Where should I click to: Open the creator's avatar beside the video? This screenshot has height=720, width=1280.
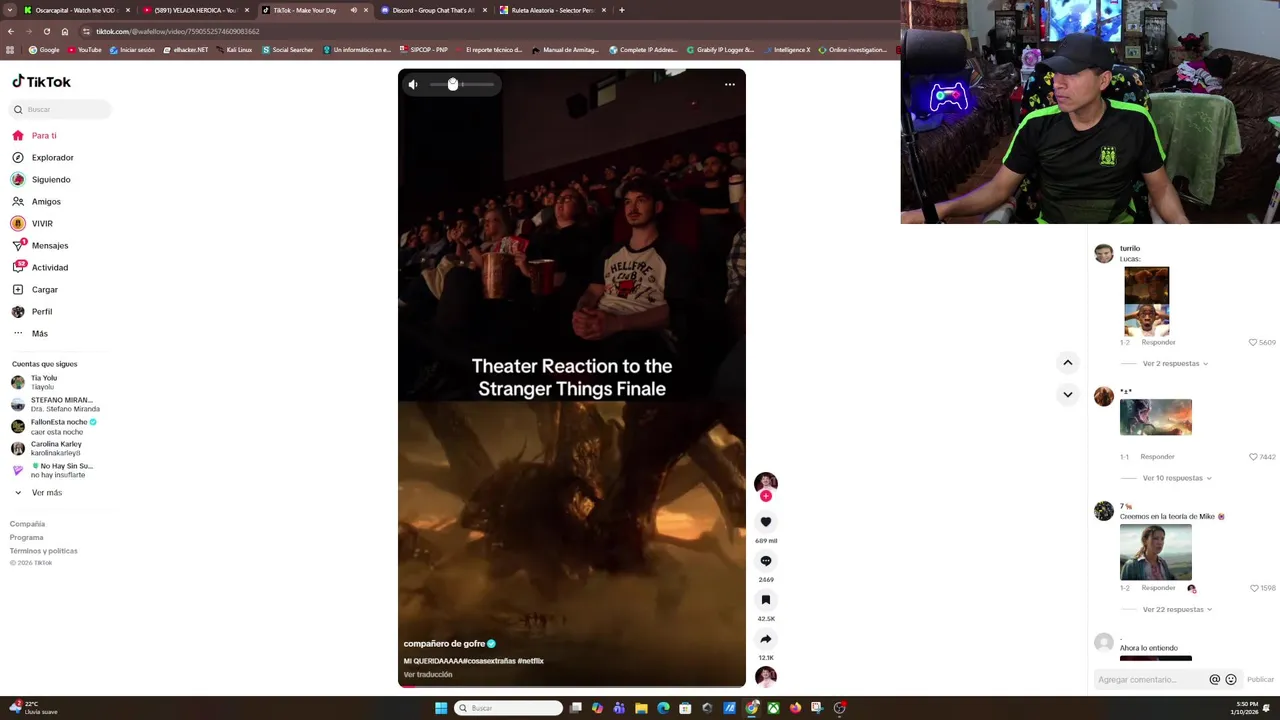766,483
